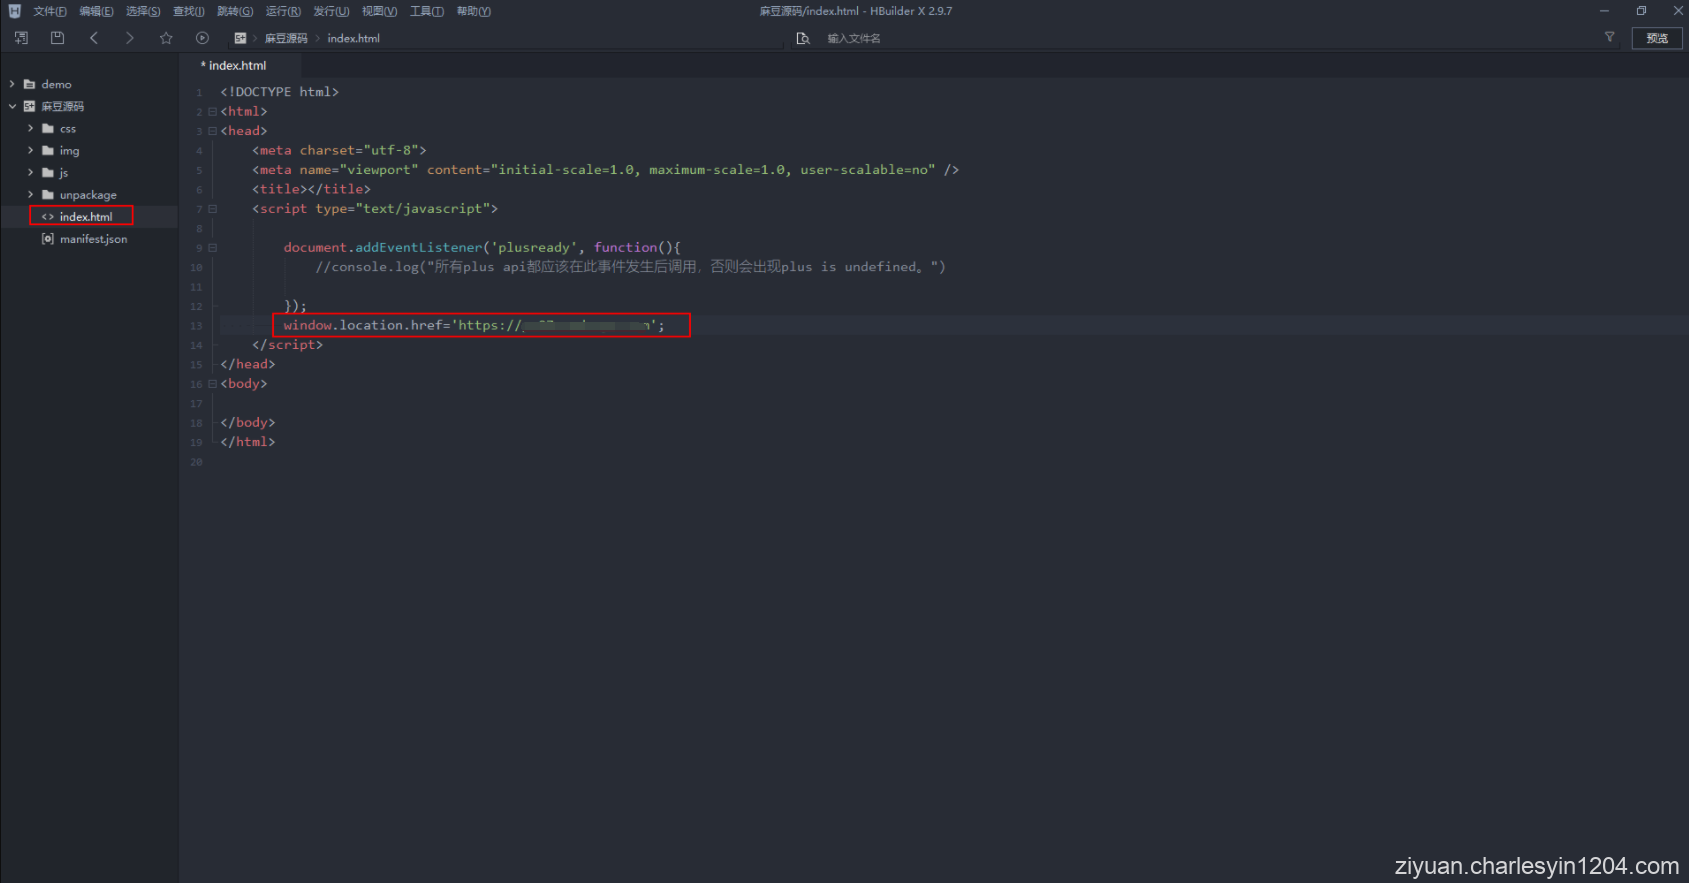Open the 文件(F) menu
This screenshot has height=883, width=1689.
point(49,11)
